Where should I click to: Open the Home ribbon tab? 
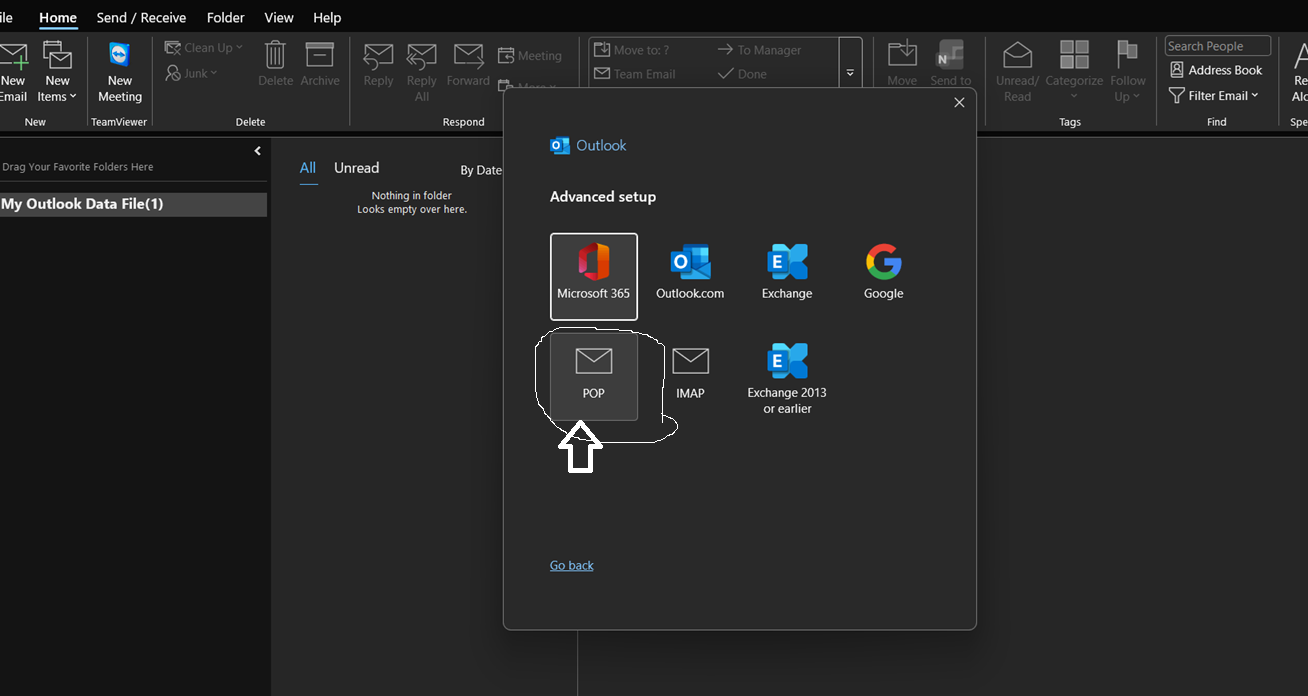[58, 17]
